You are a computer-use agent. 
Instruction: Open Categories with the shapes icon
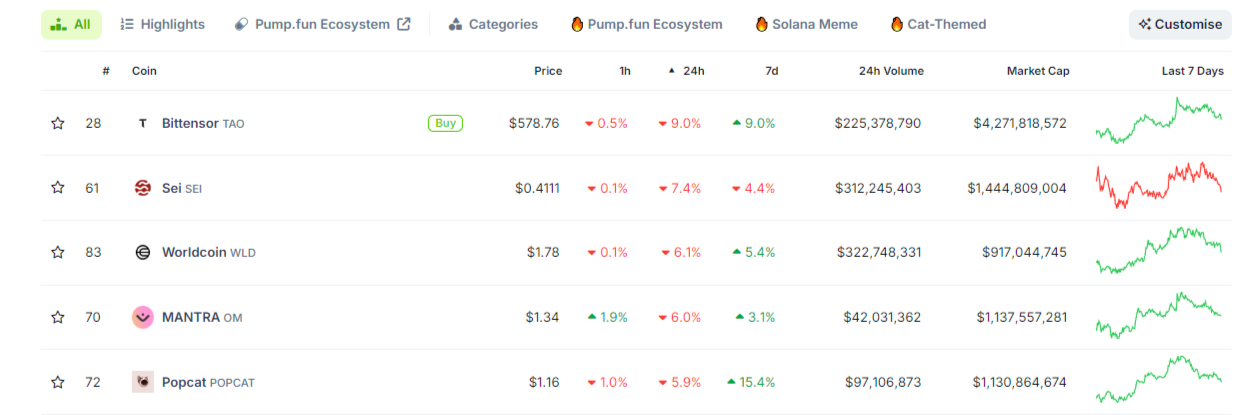[493, 24]
